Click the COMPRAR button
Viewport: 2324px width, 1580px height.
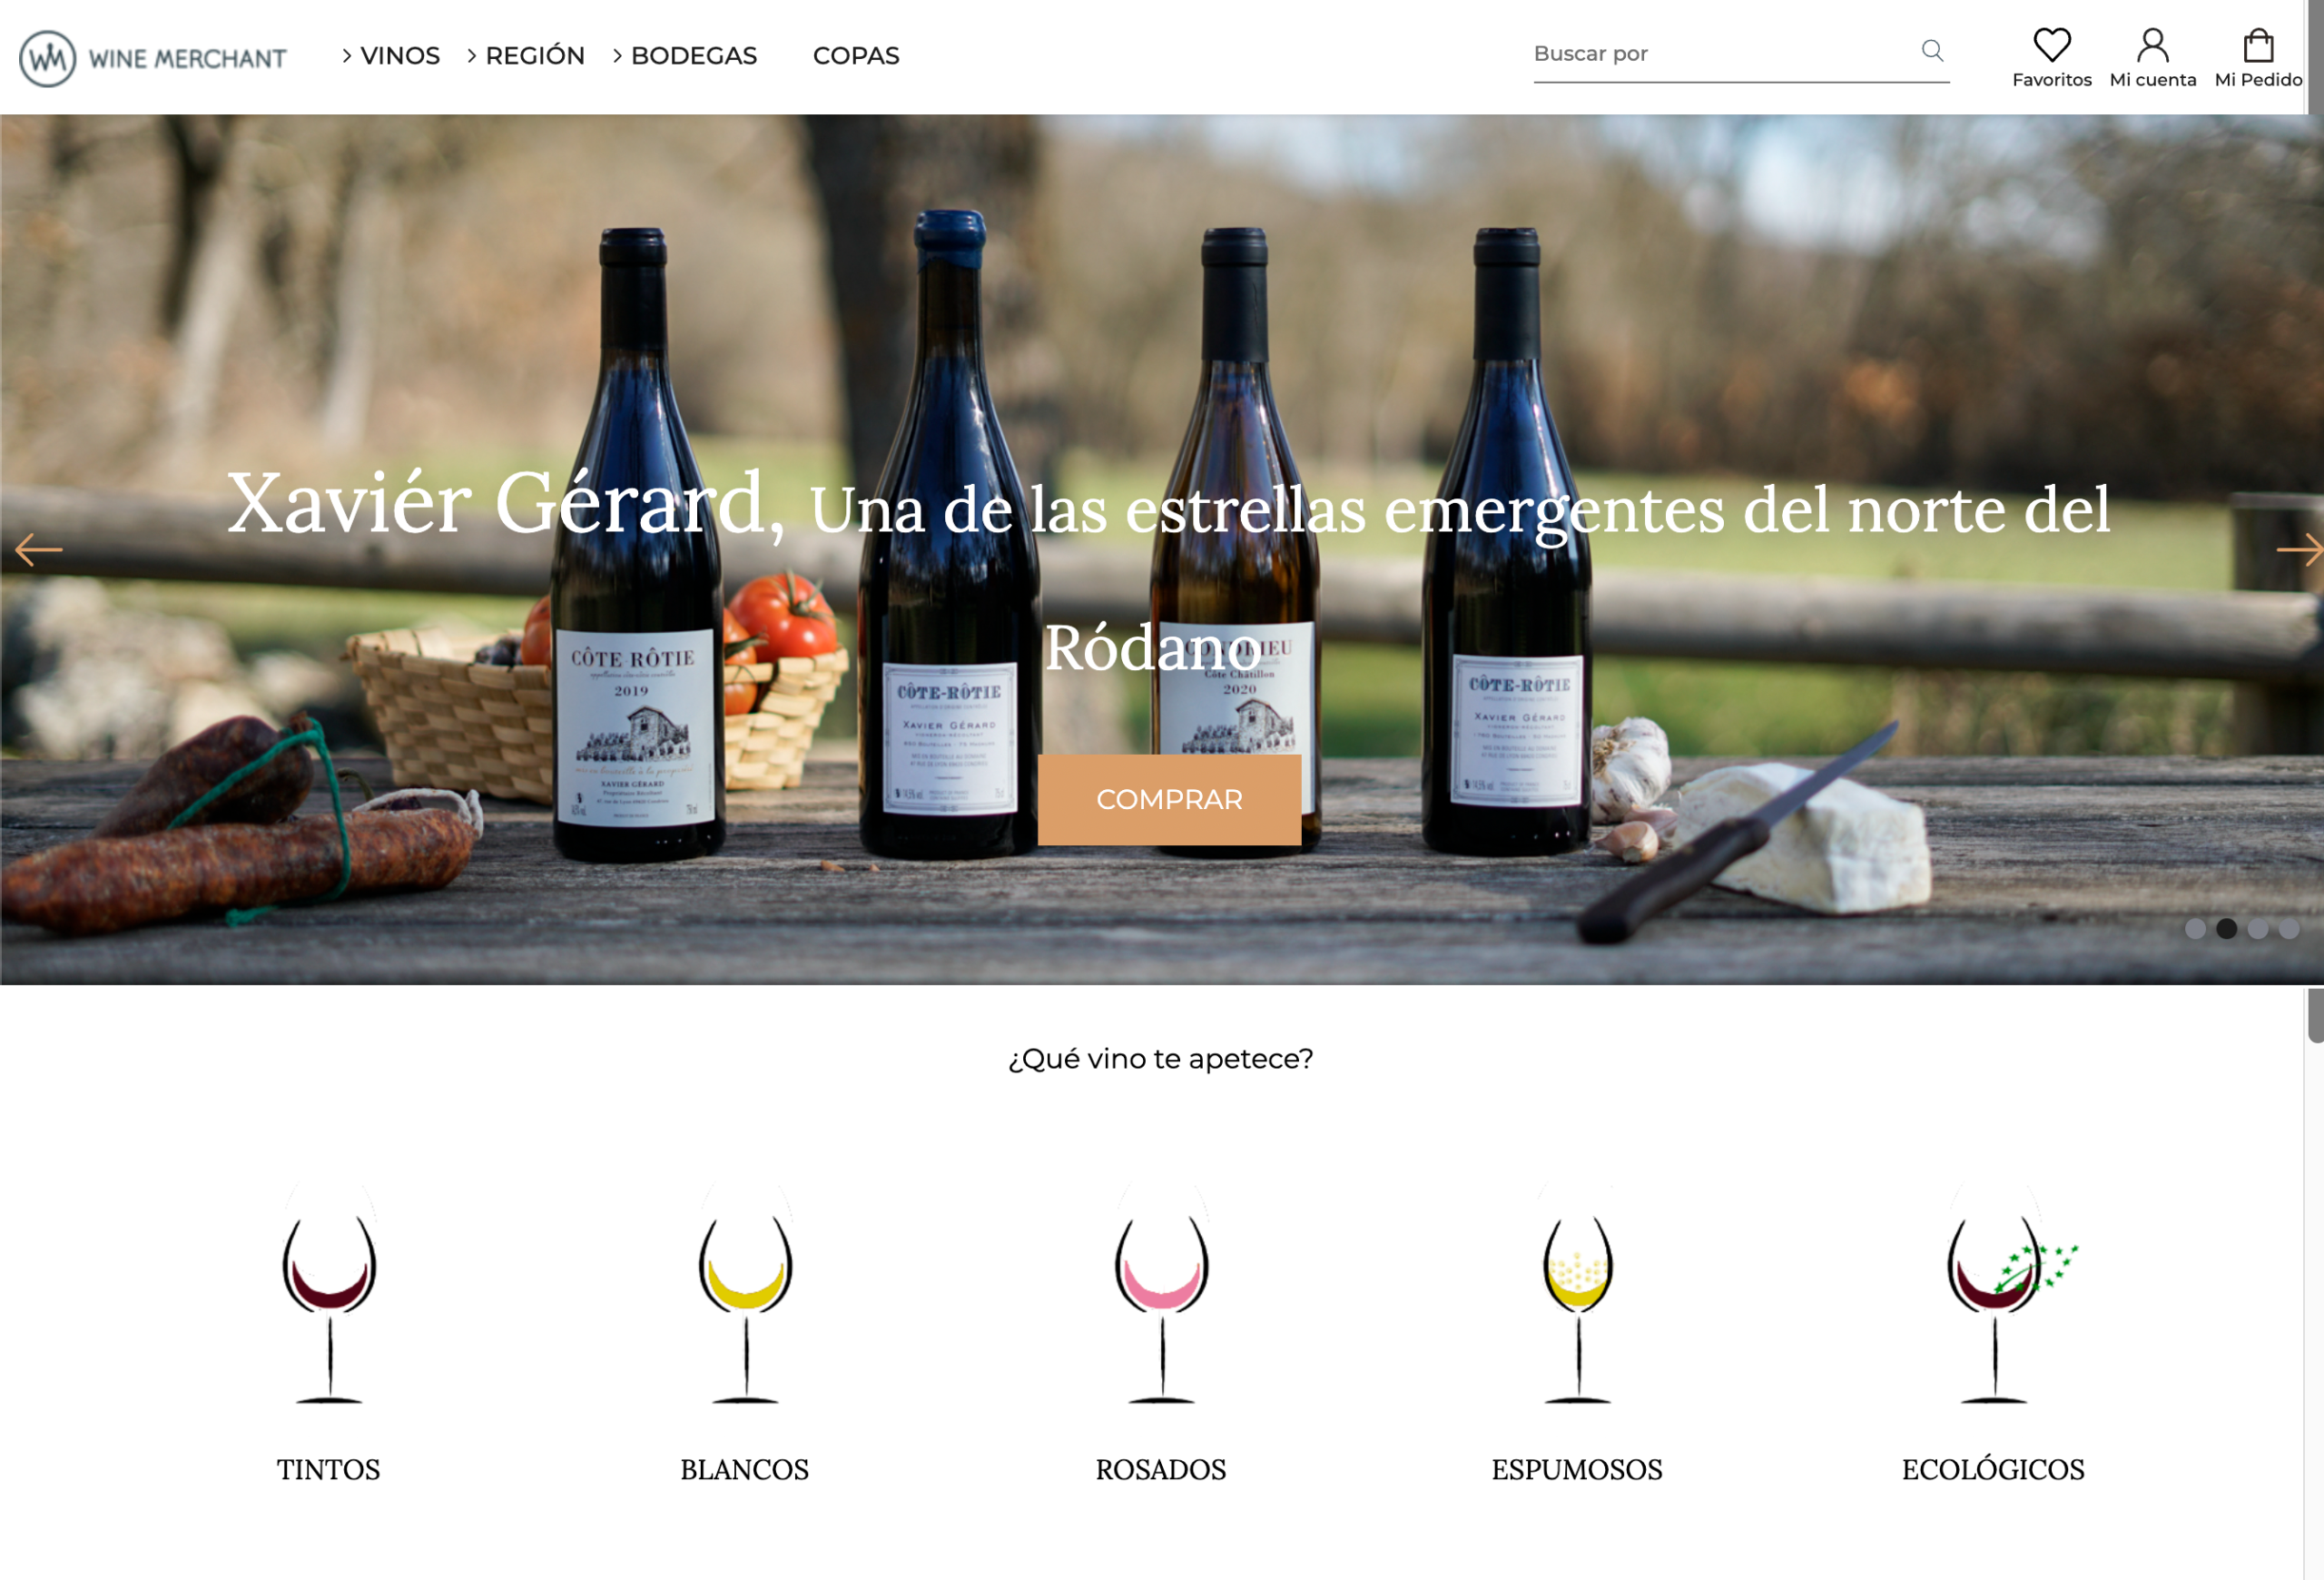tap(1169, 799)
